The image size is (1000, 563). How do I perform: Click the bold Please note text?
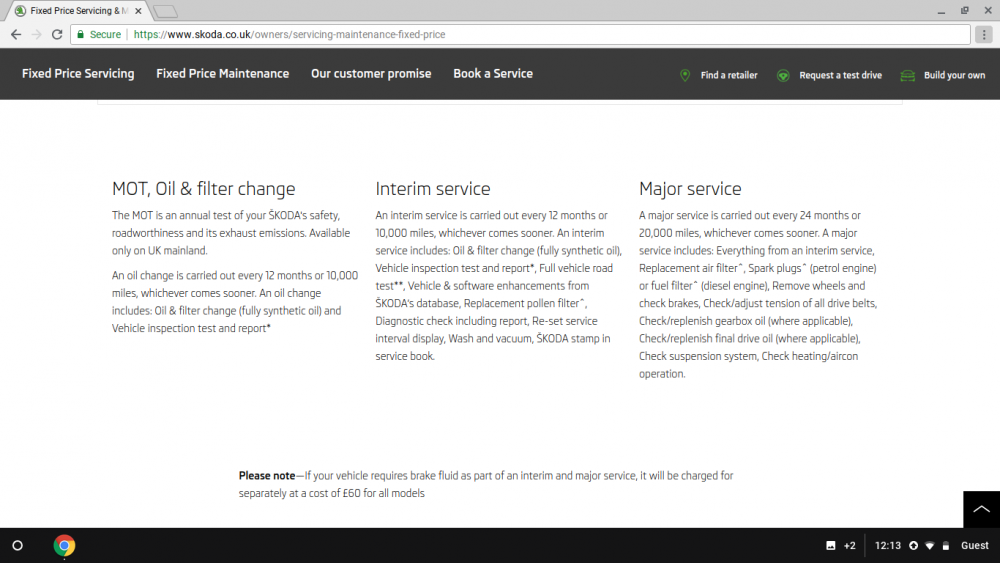point(267,476)
